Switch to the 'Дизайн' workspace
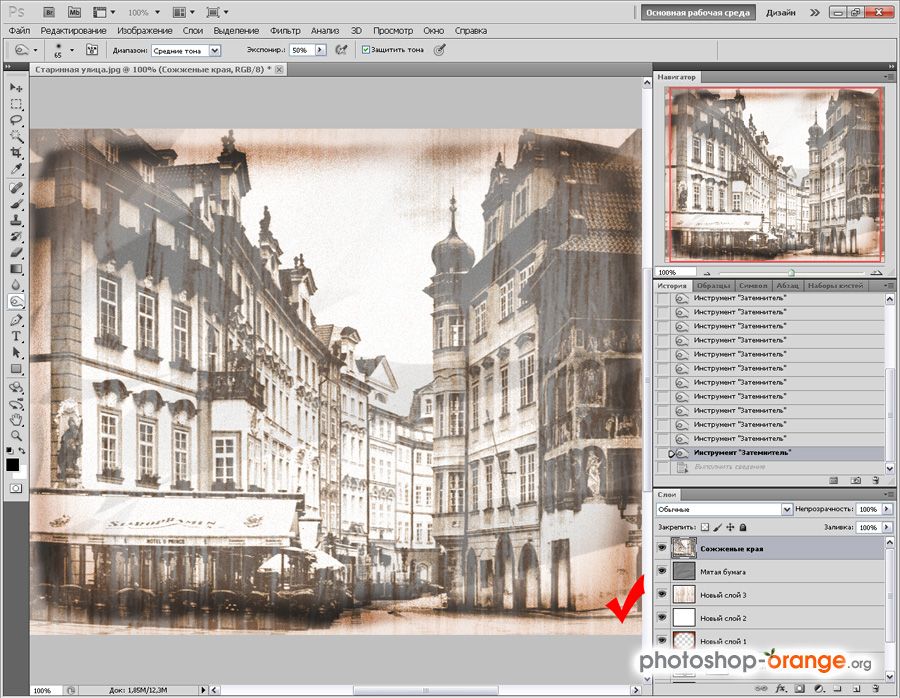Image resolution: width=900 pixels, height=698 pixels. coord(781,13)
